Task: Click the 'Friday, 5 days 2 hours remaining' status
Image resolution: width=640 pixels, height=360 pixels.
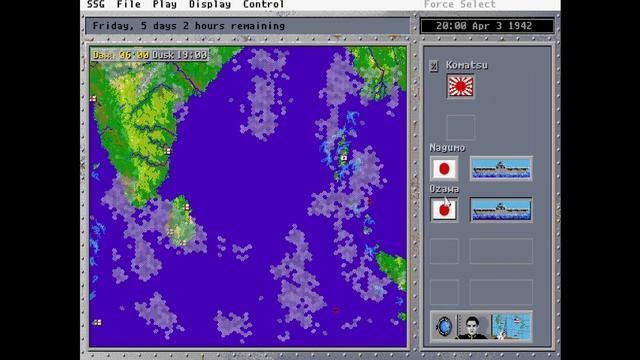Action: [x=189, y=26]
